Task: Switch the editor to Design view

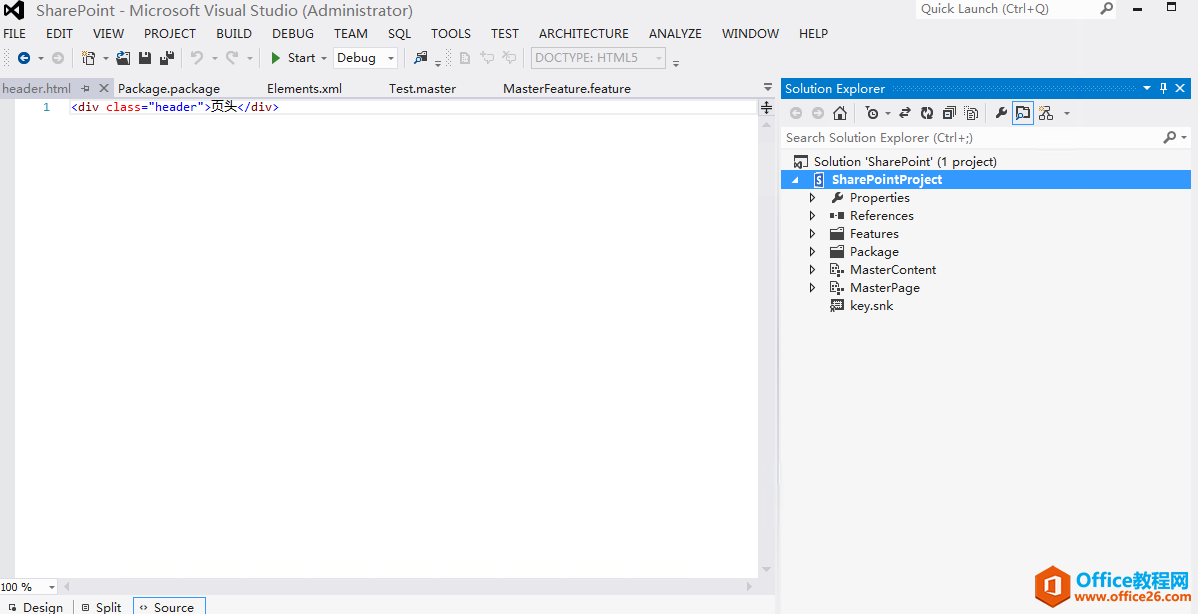Action: (x=38, y=606)
